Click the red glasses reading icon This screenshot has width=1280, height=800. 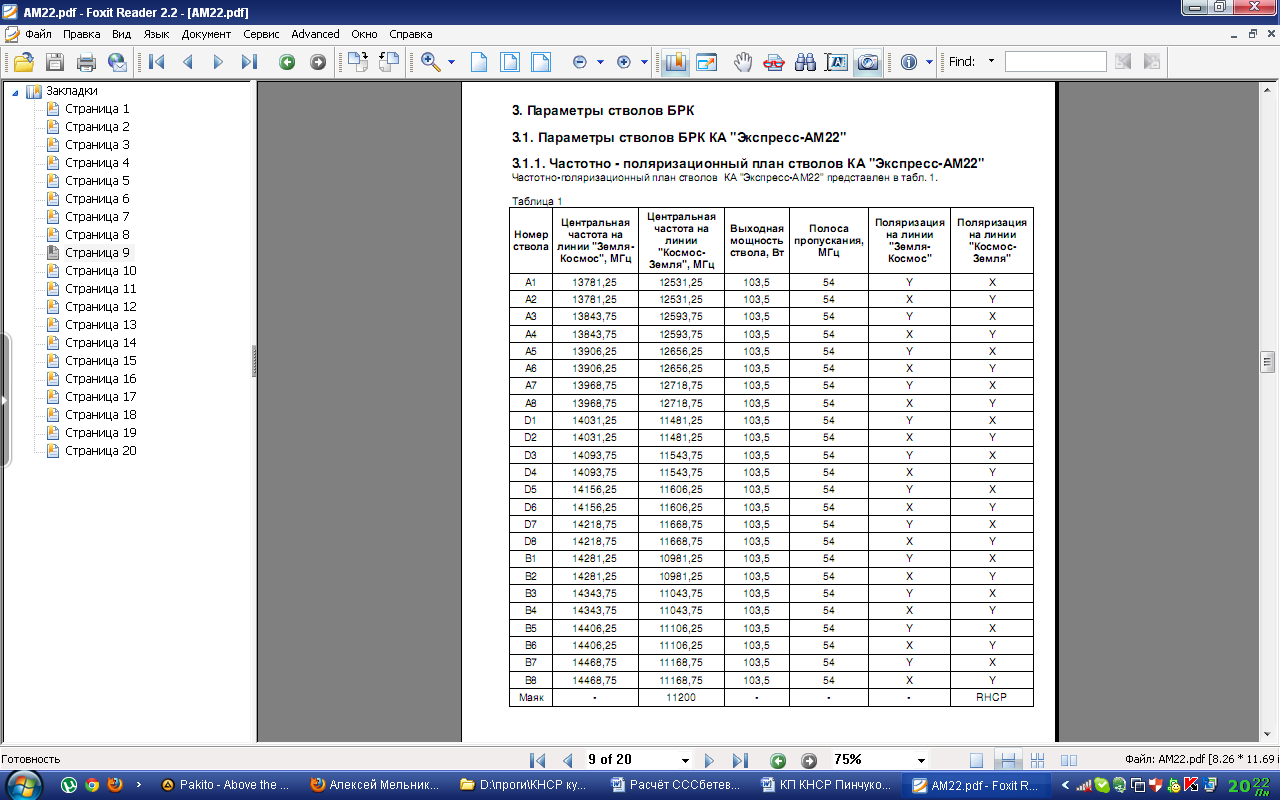(x=774, y=62)
